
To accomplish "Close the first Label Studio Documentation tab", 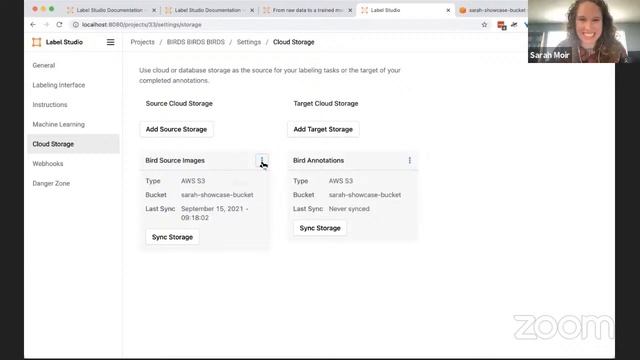I will pos(154,10).
